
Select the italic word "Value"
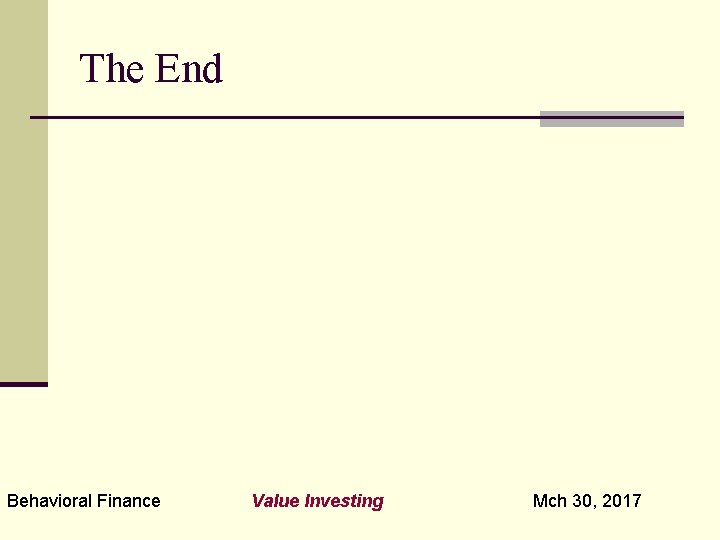pos(276,501)
